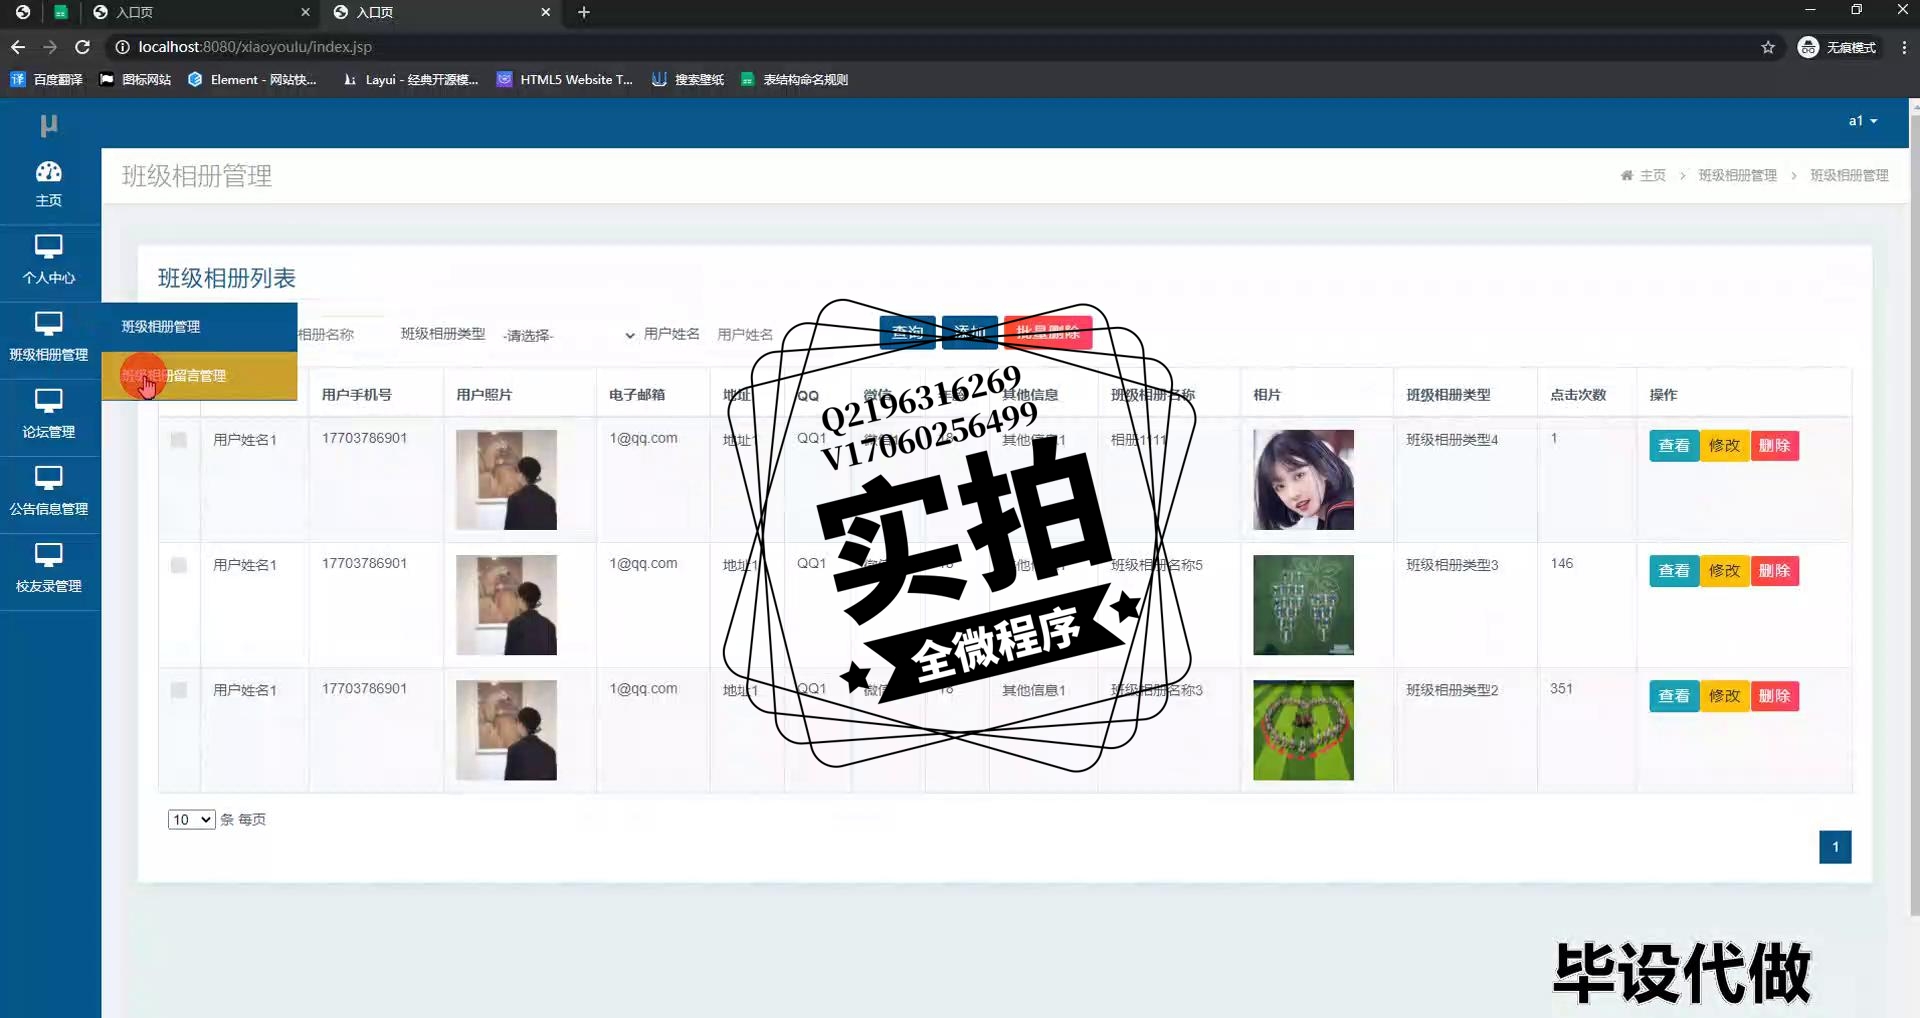Click 修改 in the 班级相册类型2 row
Image resolution: width=1920 pixels, height=1018 pixels.
pyautogui.click(x=1724, y=696)
